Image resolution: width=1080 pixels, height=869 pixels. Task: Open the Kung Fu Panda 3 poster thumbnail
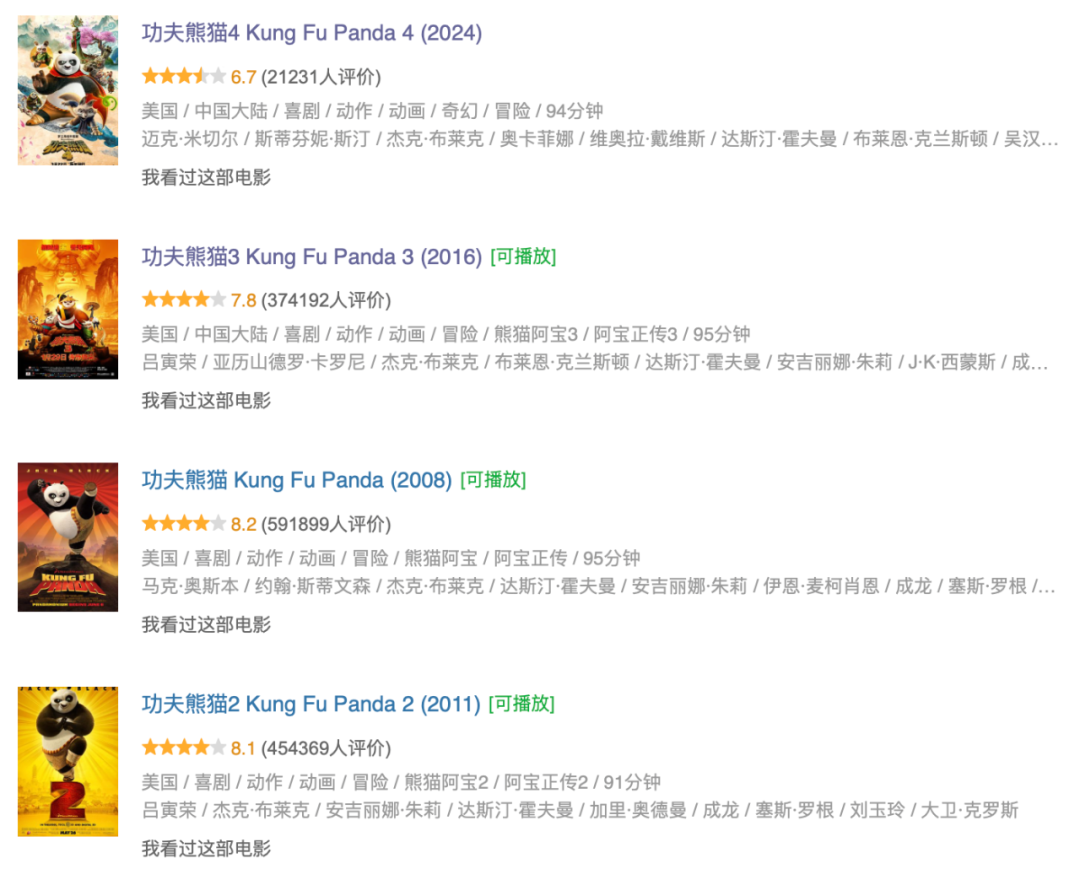pyautogui.click(x=68, y=309)
